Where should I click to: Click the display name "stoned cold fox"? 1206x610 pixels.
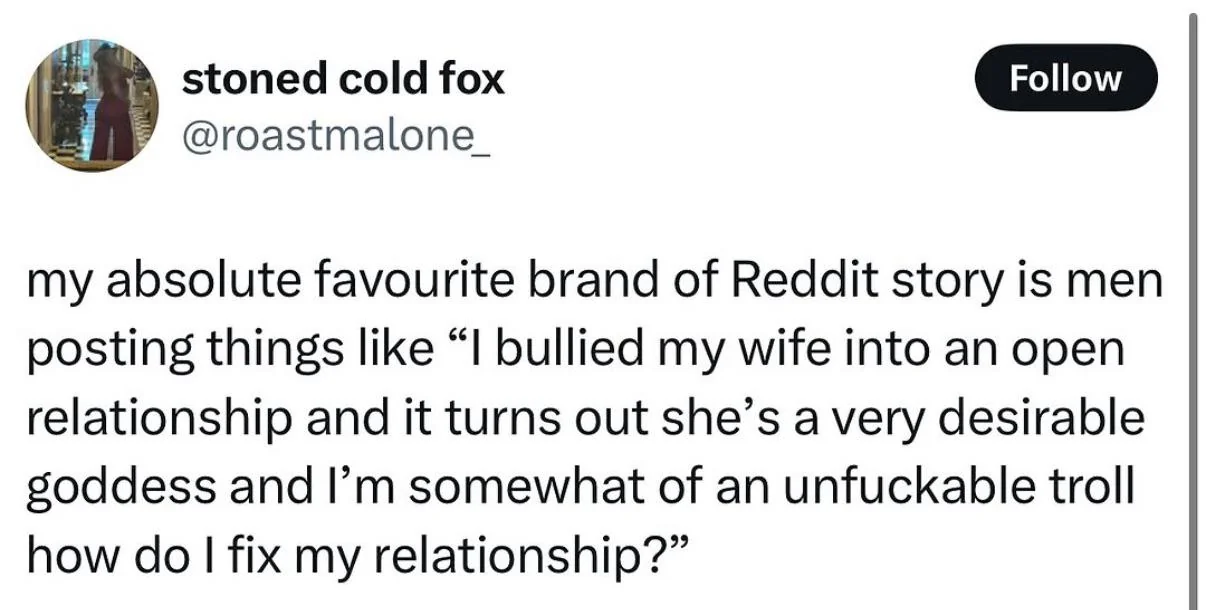pyautogui.click(x=343, y=79)
